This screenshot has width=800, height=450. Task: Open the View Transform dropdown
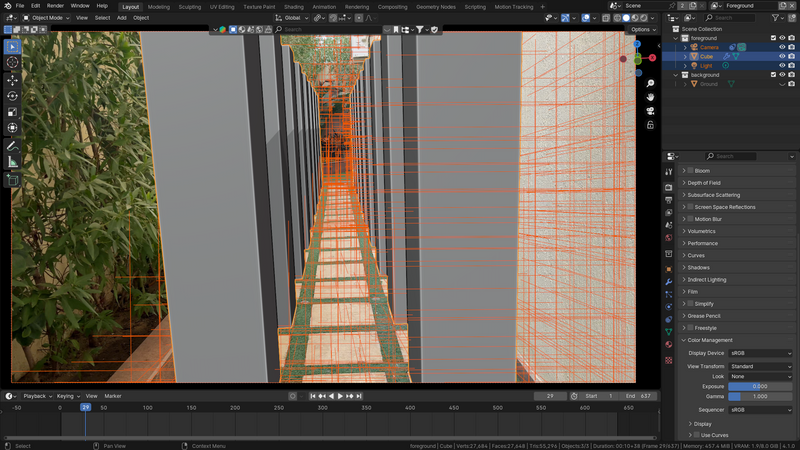[x=760, y=366]
